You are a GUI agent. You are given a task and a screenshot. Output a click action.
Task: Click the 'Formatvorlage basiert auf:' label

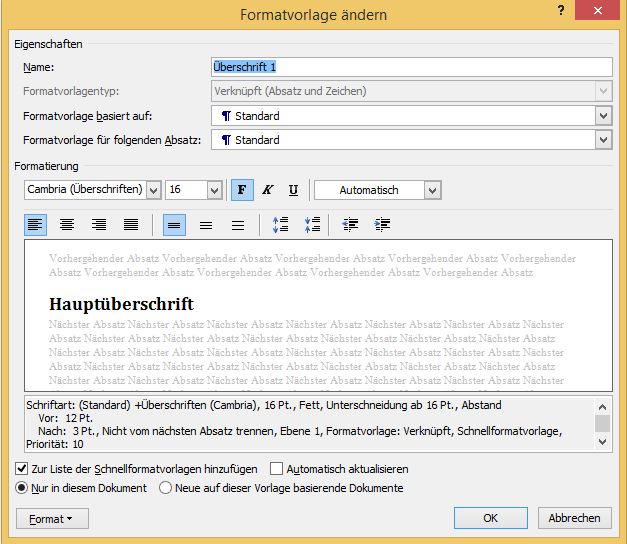pos(87,116)
